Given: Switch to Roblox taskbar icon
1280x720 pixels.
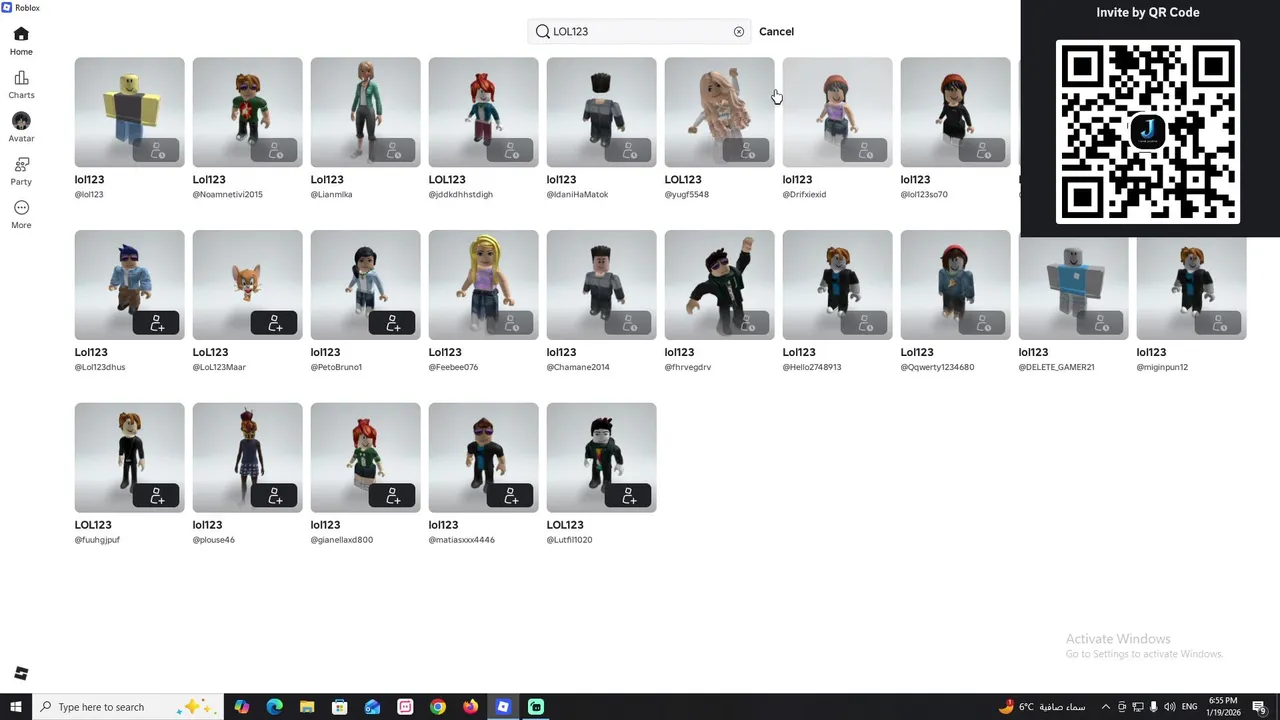Looking at the screenshot, I should tap(503, 707).
